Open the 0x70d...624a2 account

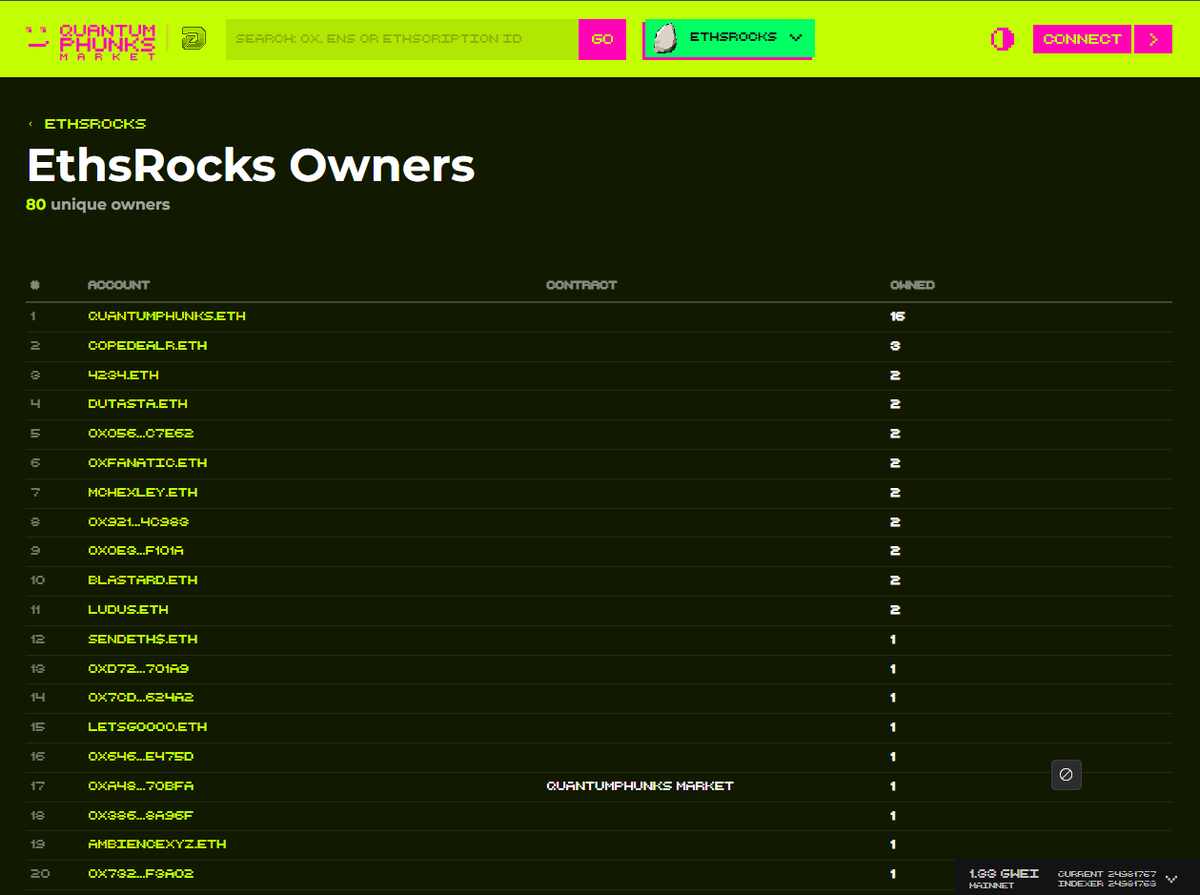point(139,697)
